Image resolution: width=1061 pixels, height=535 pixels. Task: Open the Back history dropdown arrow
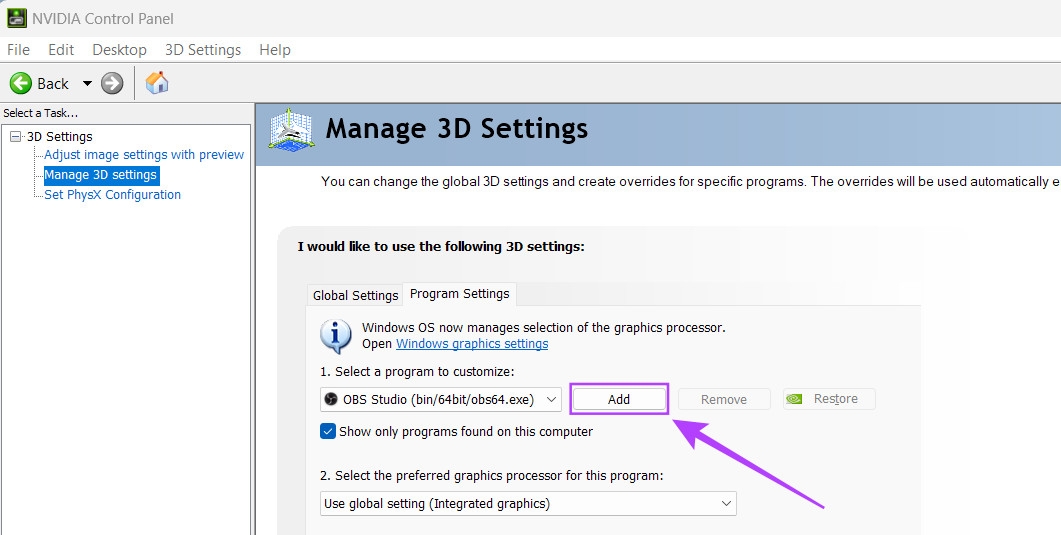pyautogui.click(x=87, y=84)
